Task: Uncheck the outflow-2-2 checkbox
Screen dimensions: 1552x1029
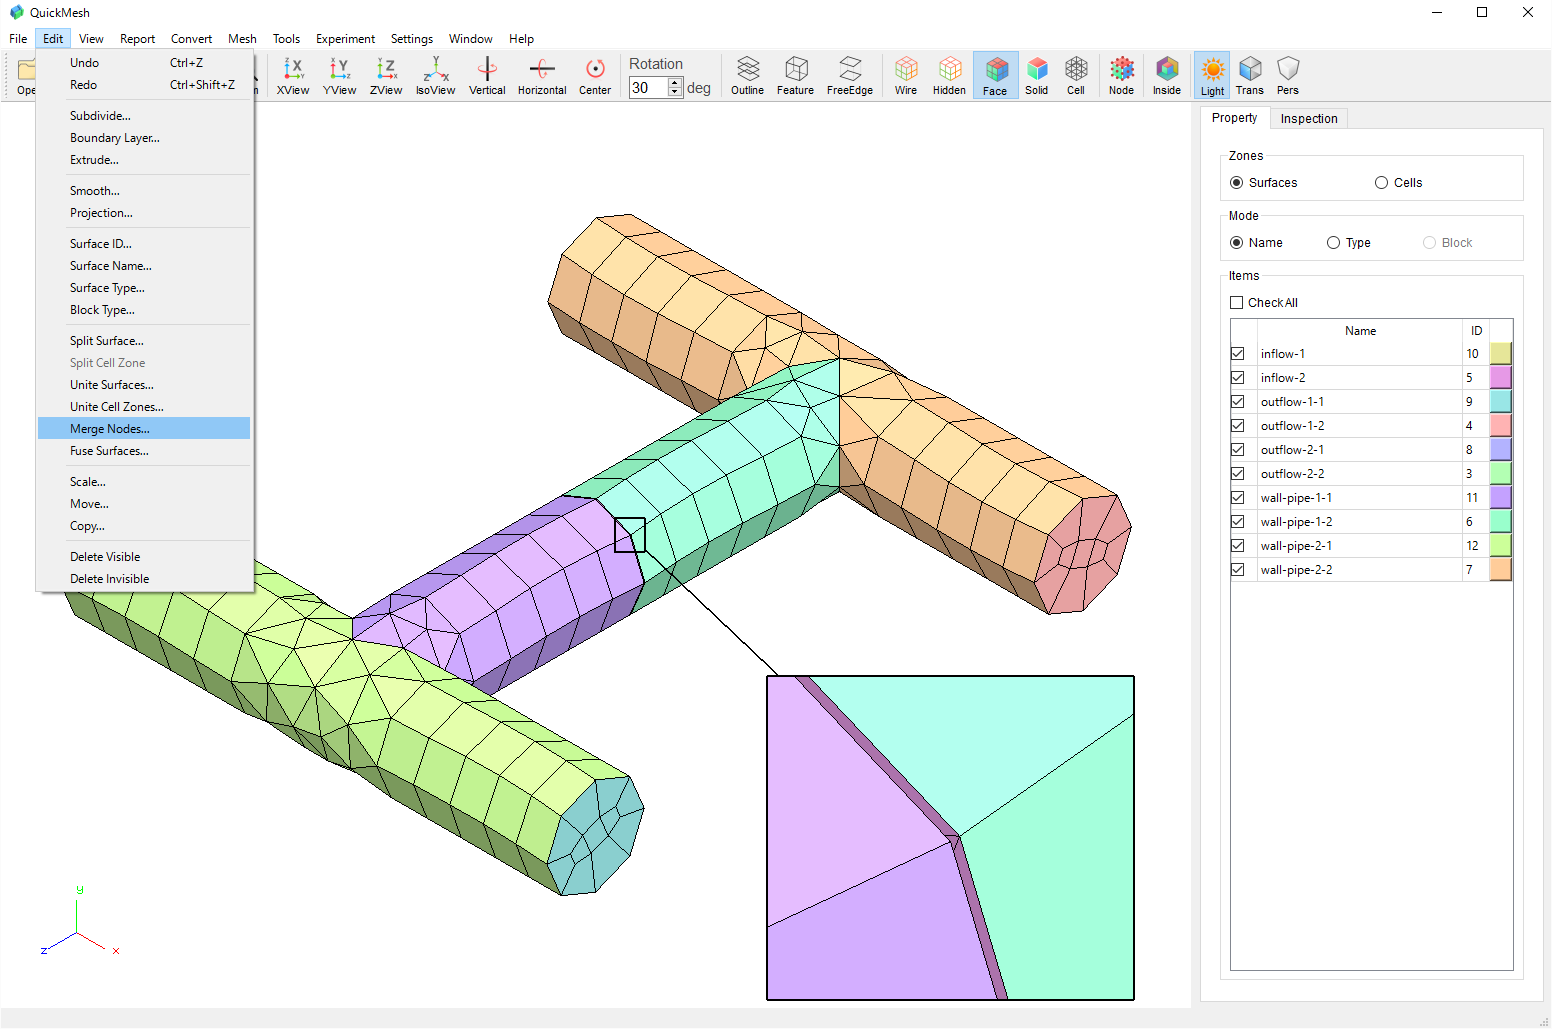Action: [1238, 474]
